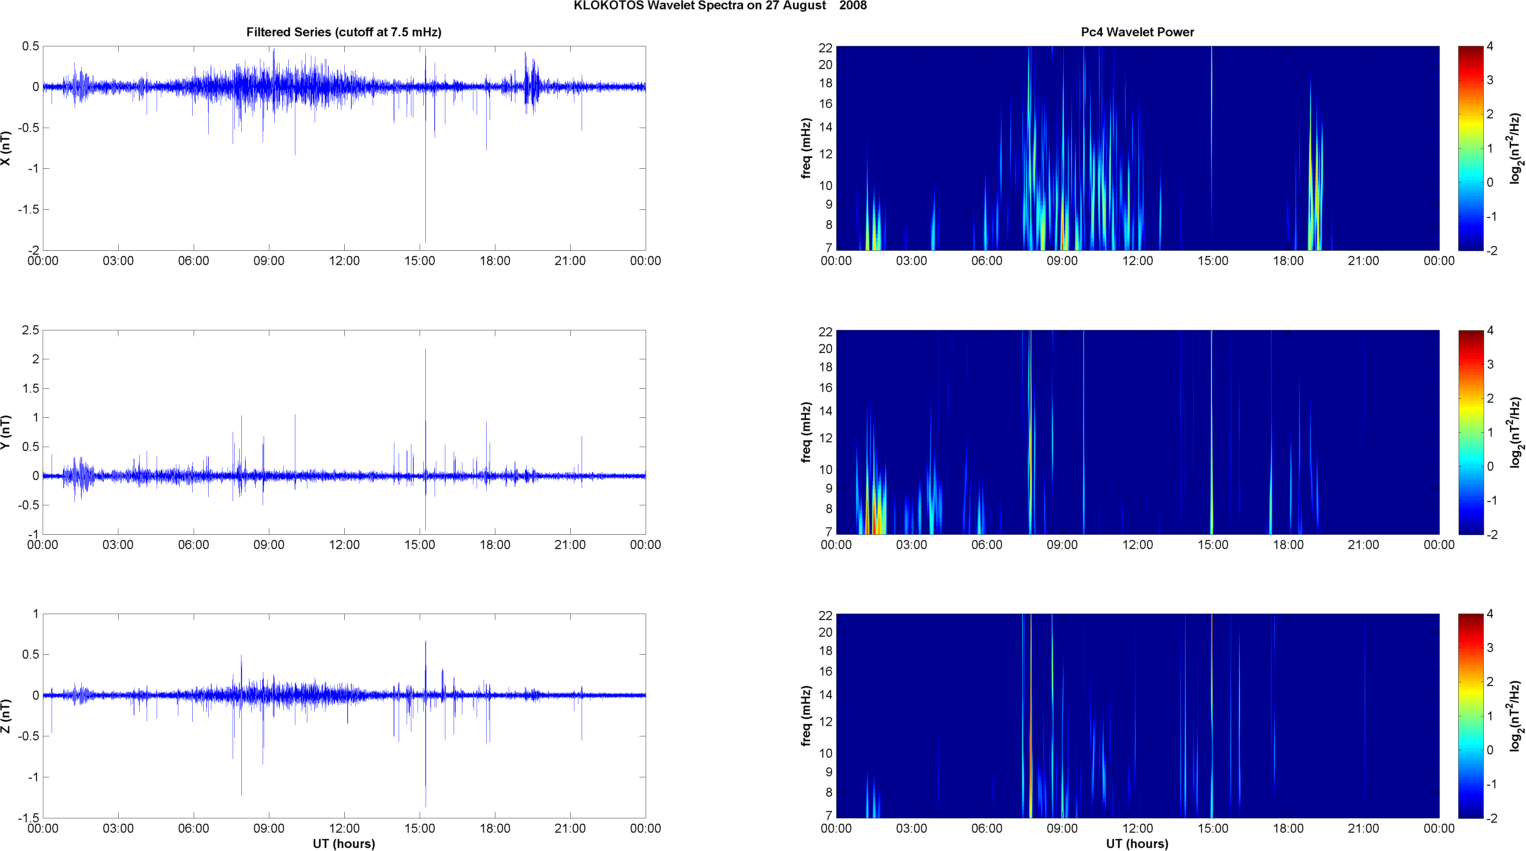The height and width of the screenshot is (851, 1526).
Task: Select UT (hours) label under Z series plot
Action: 343,844
